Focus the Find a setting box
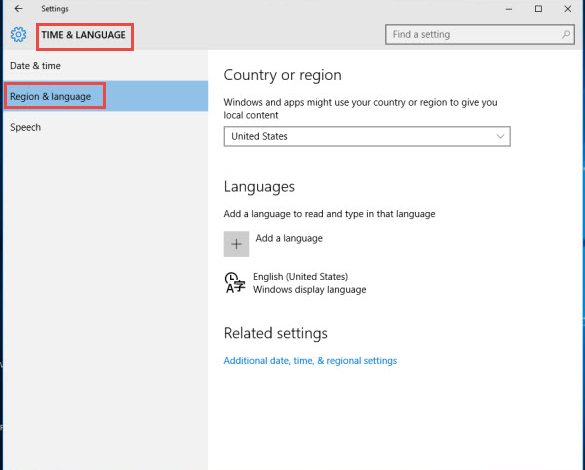 click(x=480, y=35)
